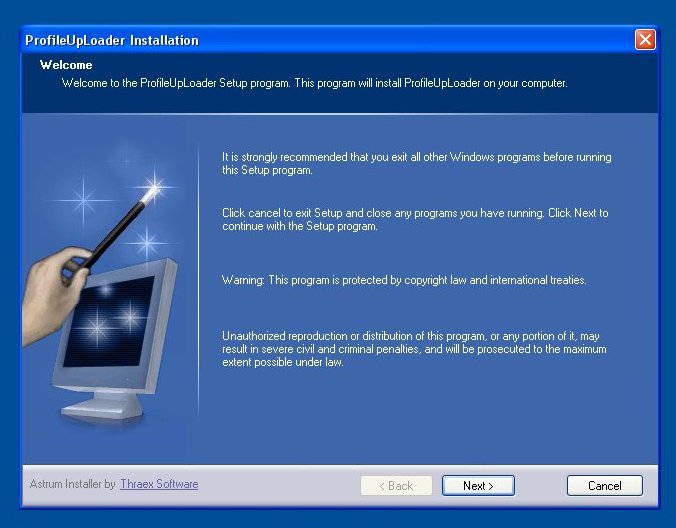The height and width of the screenshot is (528, 676).
Task: Click the 'Astrum Installer by' label
Action: (x=73, y=484)
